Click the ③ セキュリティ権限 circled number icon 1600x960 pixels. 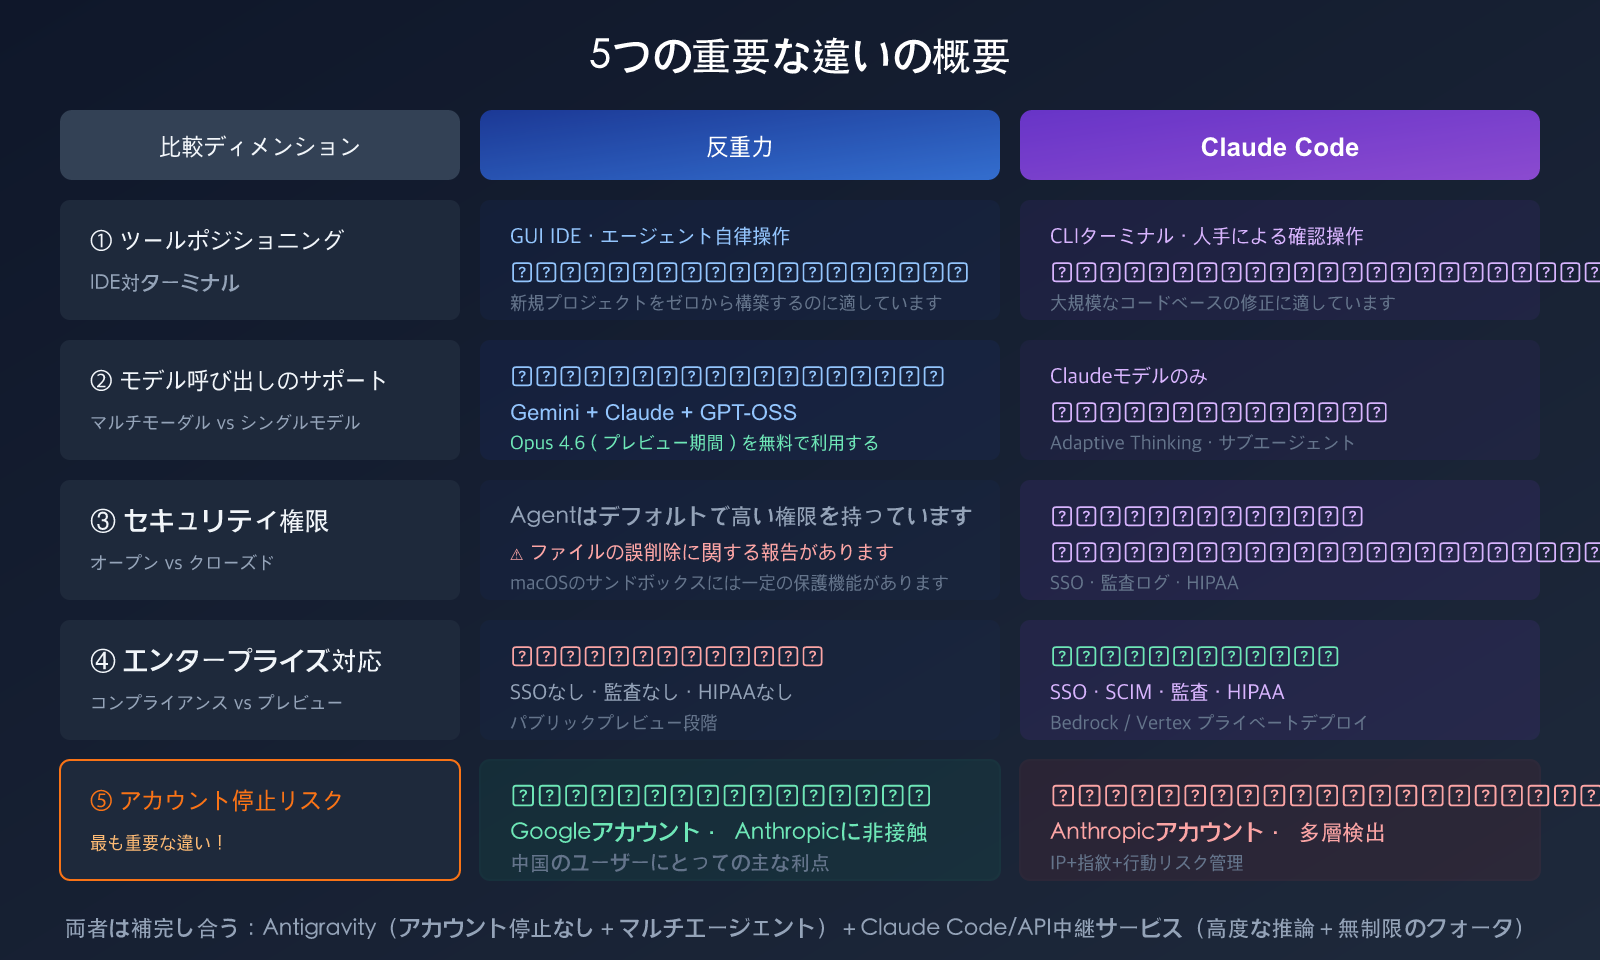102,519
